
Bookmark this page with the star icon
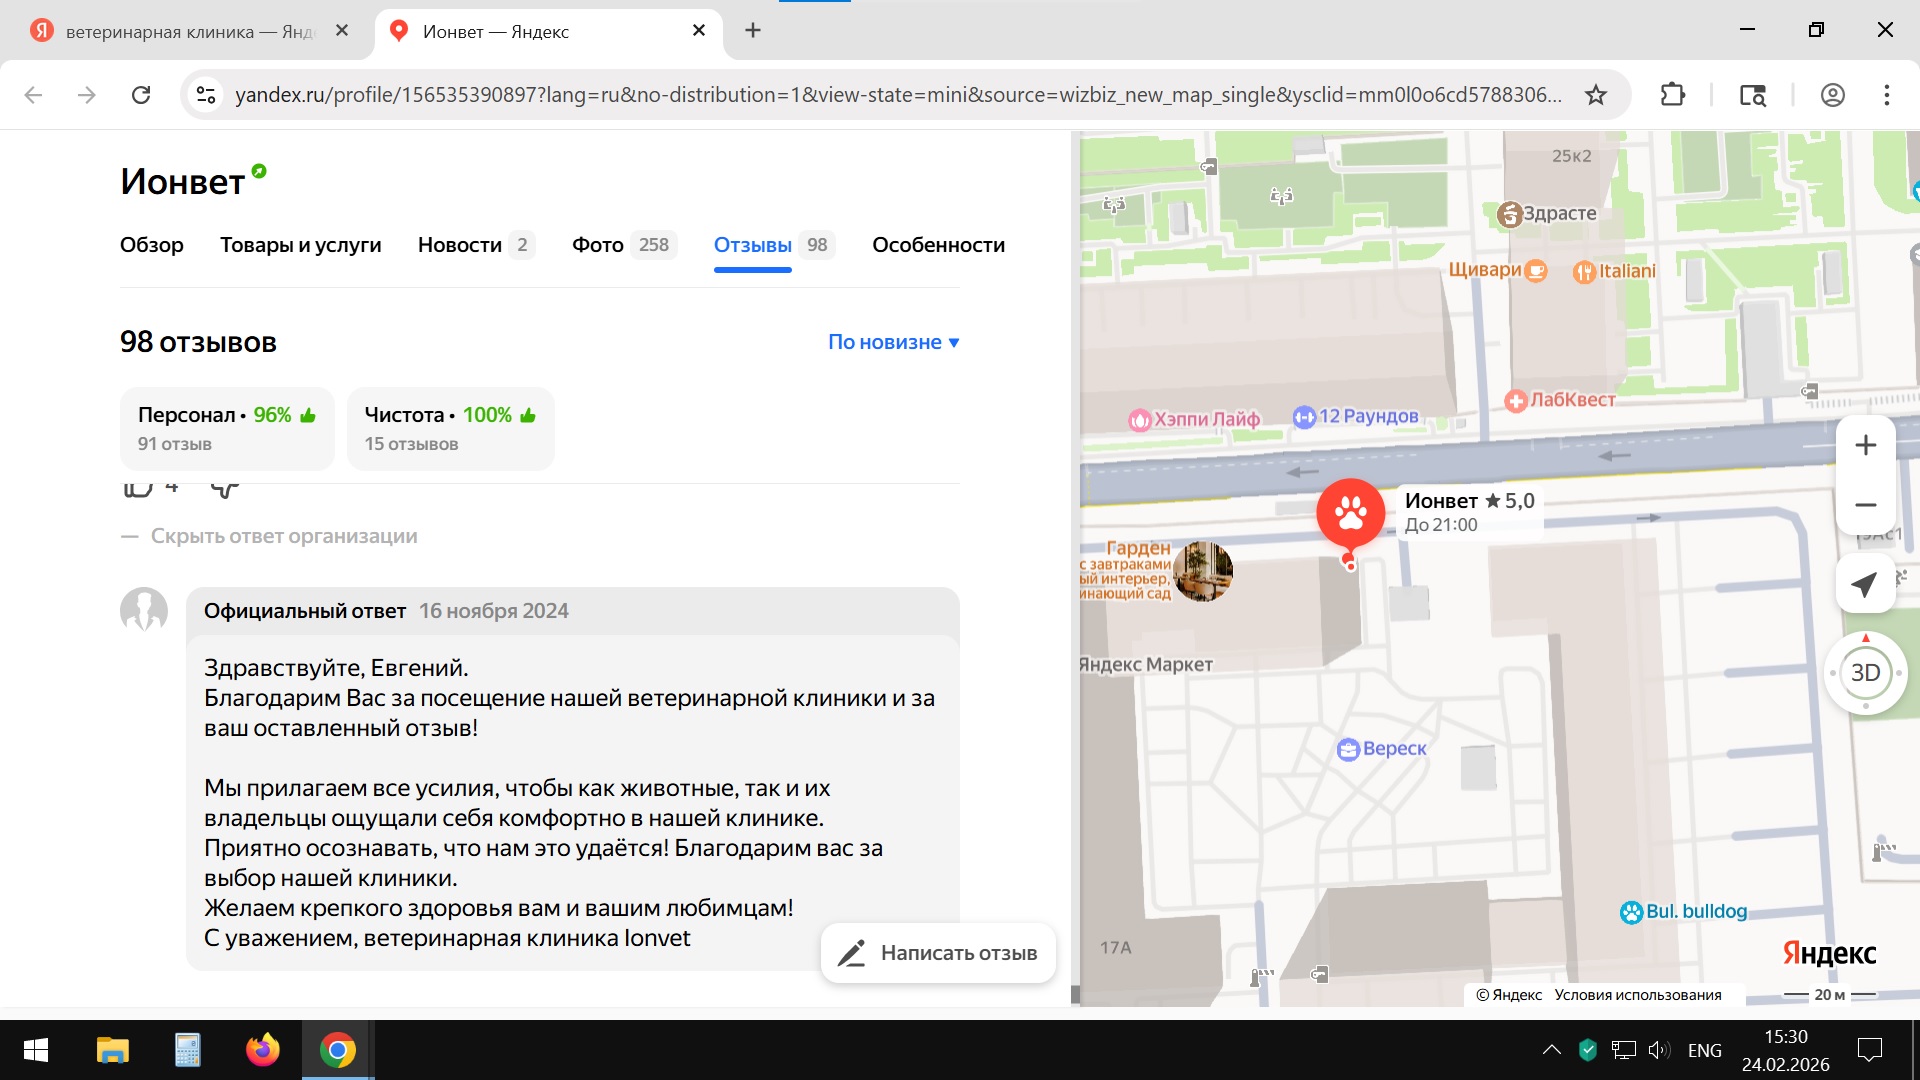[1596, 95]
